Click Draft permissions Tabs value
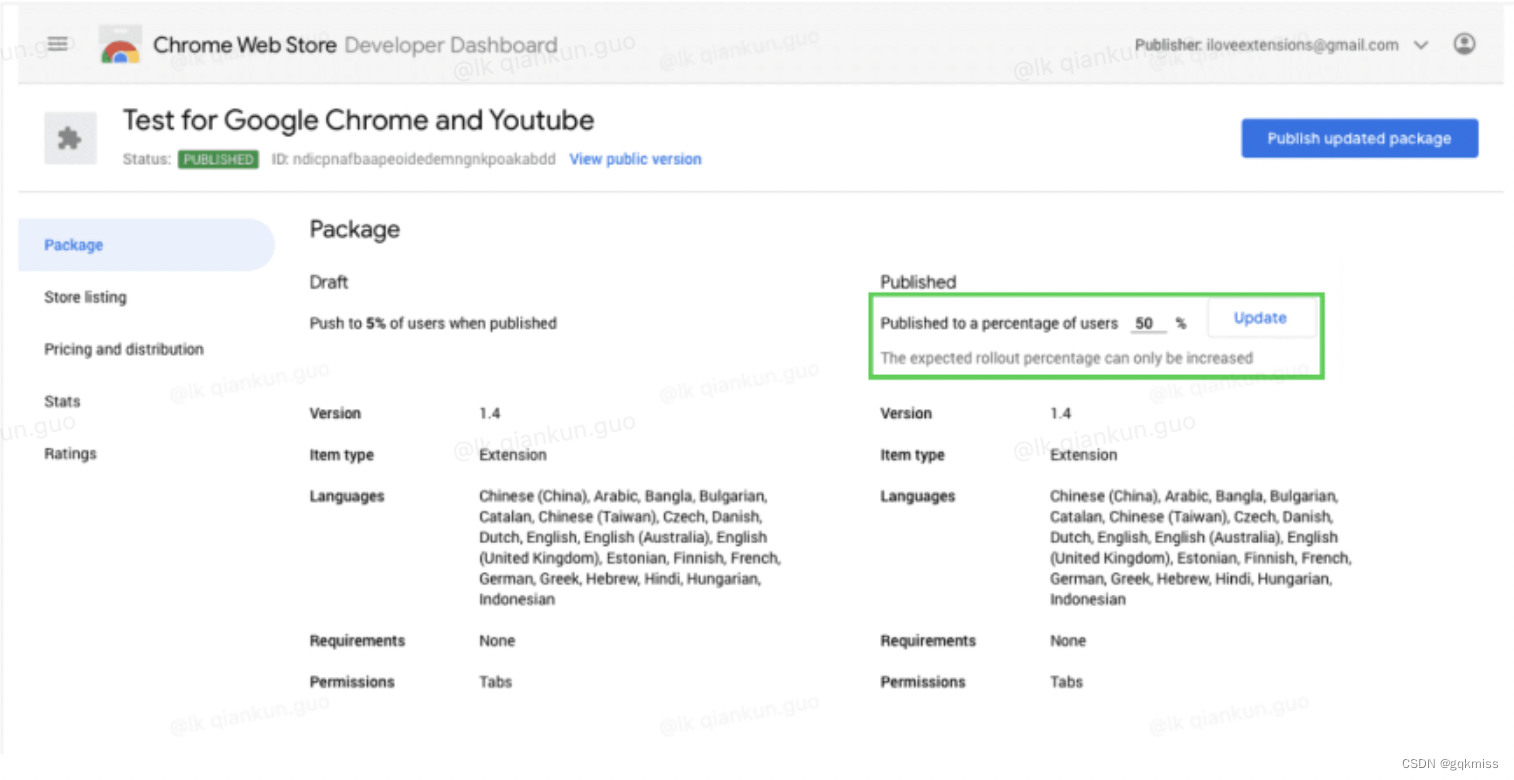This screenshot has height=780, width=1514. 495,682
